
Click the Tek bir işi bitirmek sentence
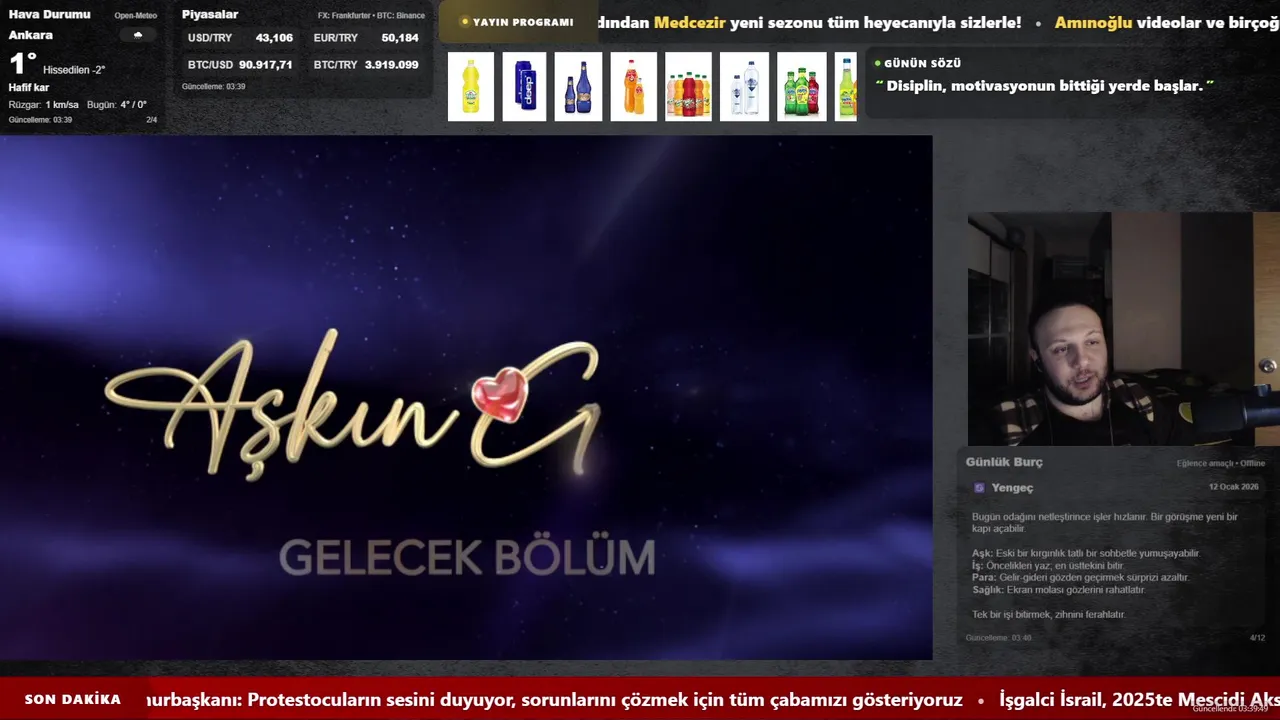click(1048, 614)
